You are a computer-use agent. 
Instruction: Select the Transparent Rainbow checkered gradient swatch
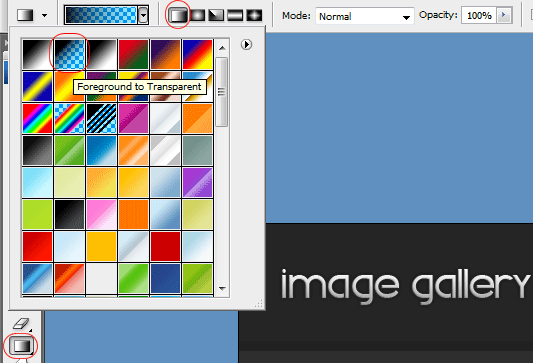click(69, 118)
